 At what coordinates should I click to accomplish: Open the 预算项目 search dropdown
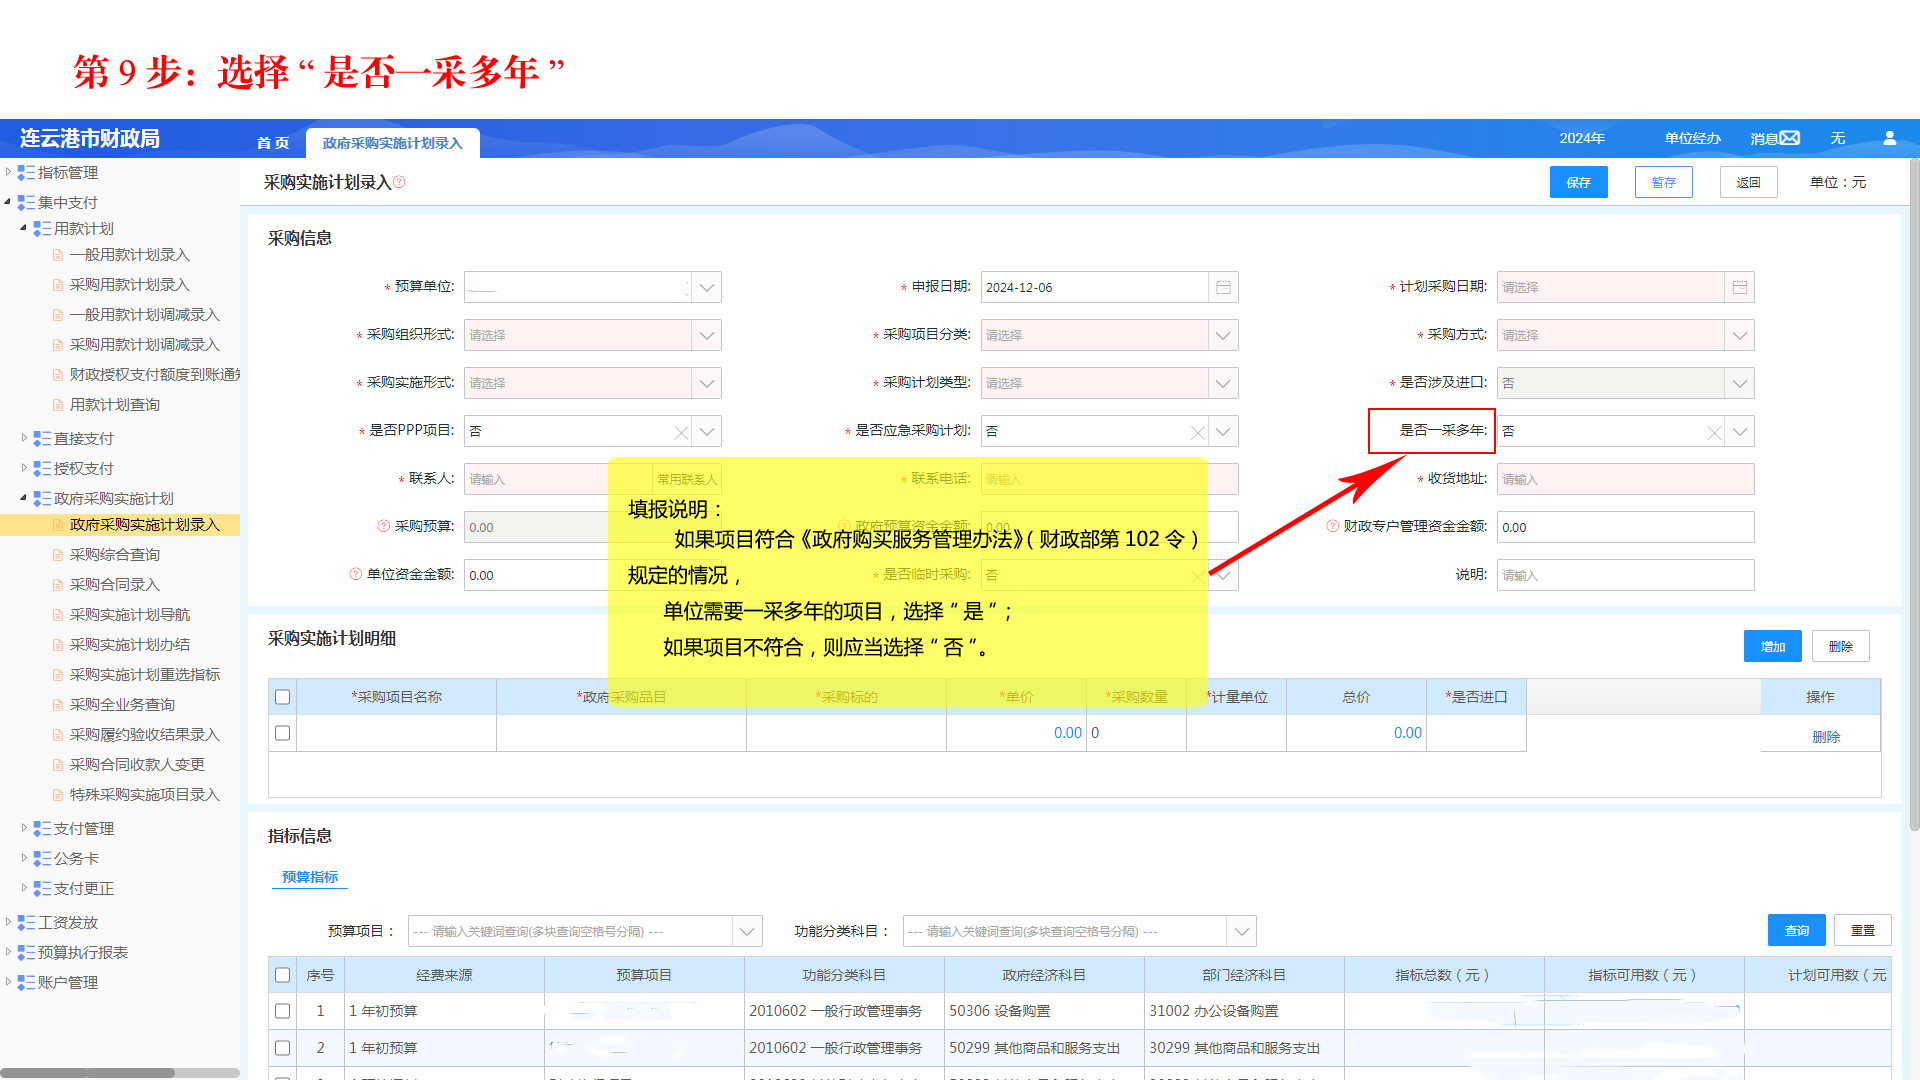pyautogui.click(x=747, y=931)
